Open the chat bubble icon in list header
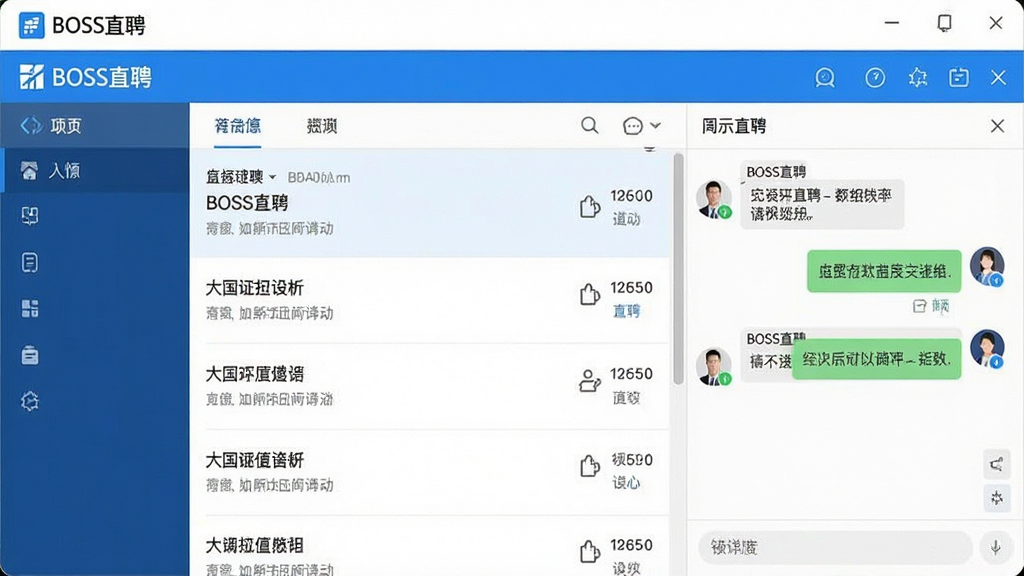 pos(632,125)
